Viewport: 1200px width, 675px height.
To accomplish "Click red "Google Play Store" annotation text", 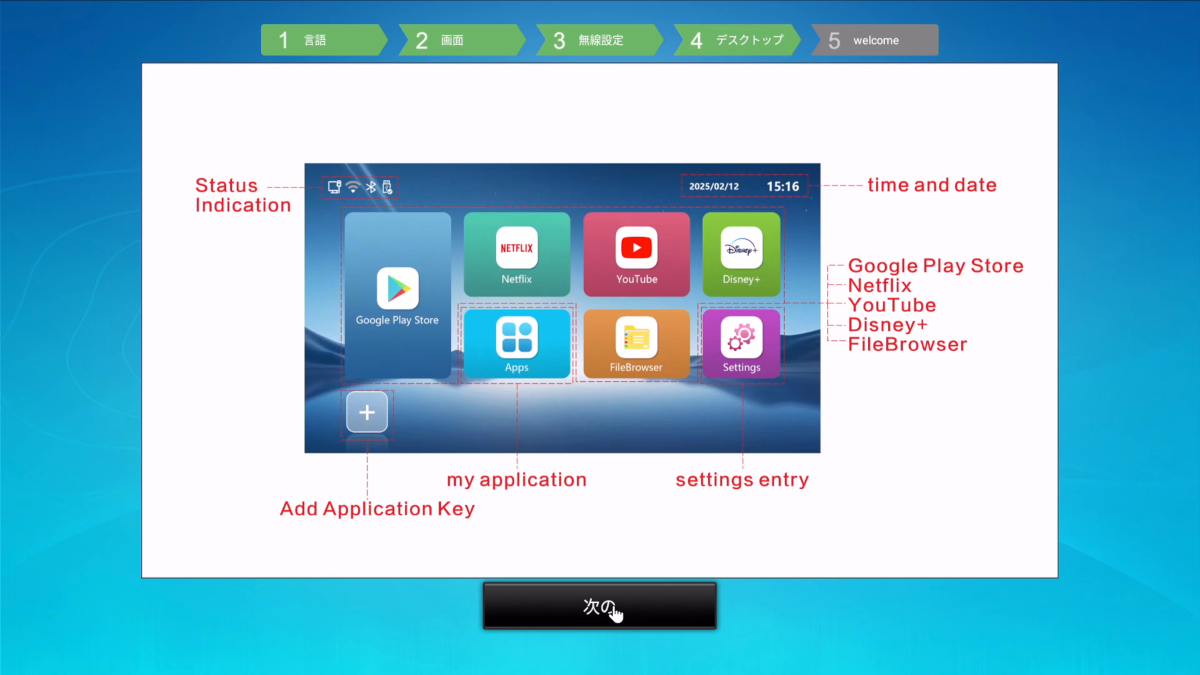I will pos(936,266).
